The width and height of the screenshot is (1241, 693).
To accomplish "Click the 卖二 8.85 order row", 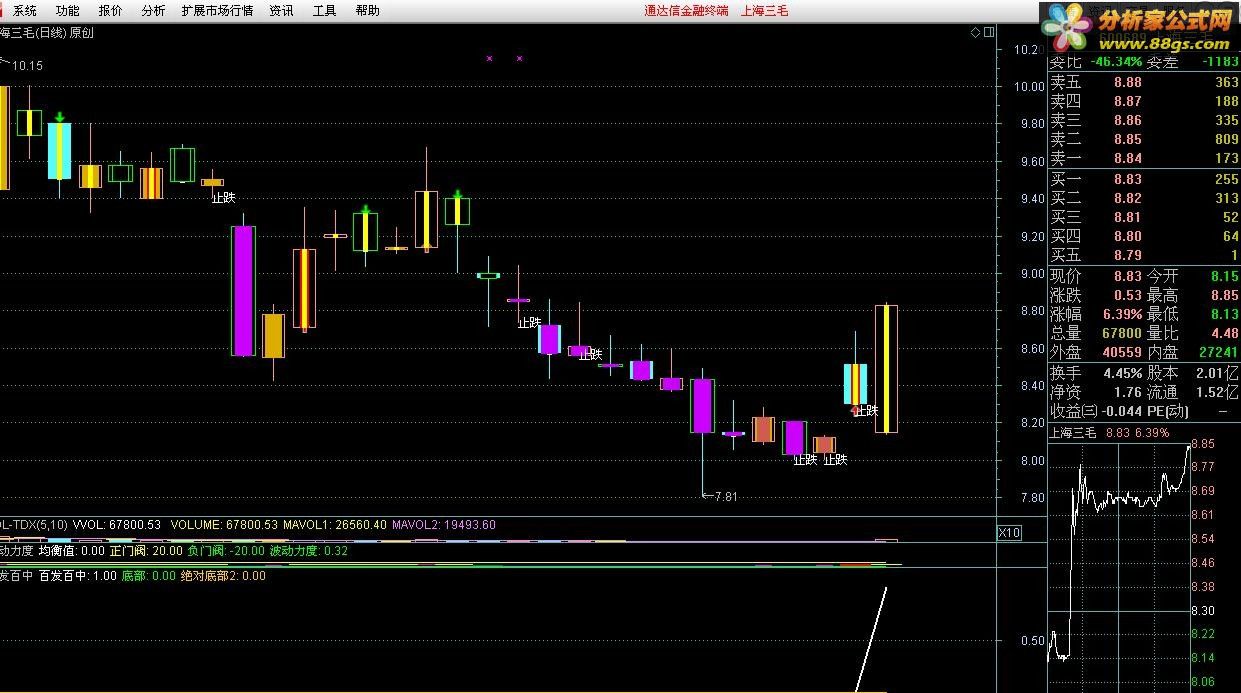I will [1144, 140].
